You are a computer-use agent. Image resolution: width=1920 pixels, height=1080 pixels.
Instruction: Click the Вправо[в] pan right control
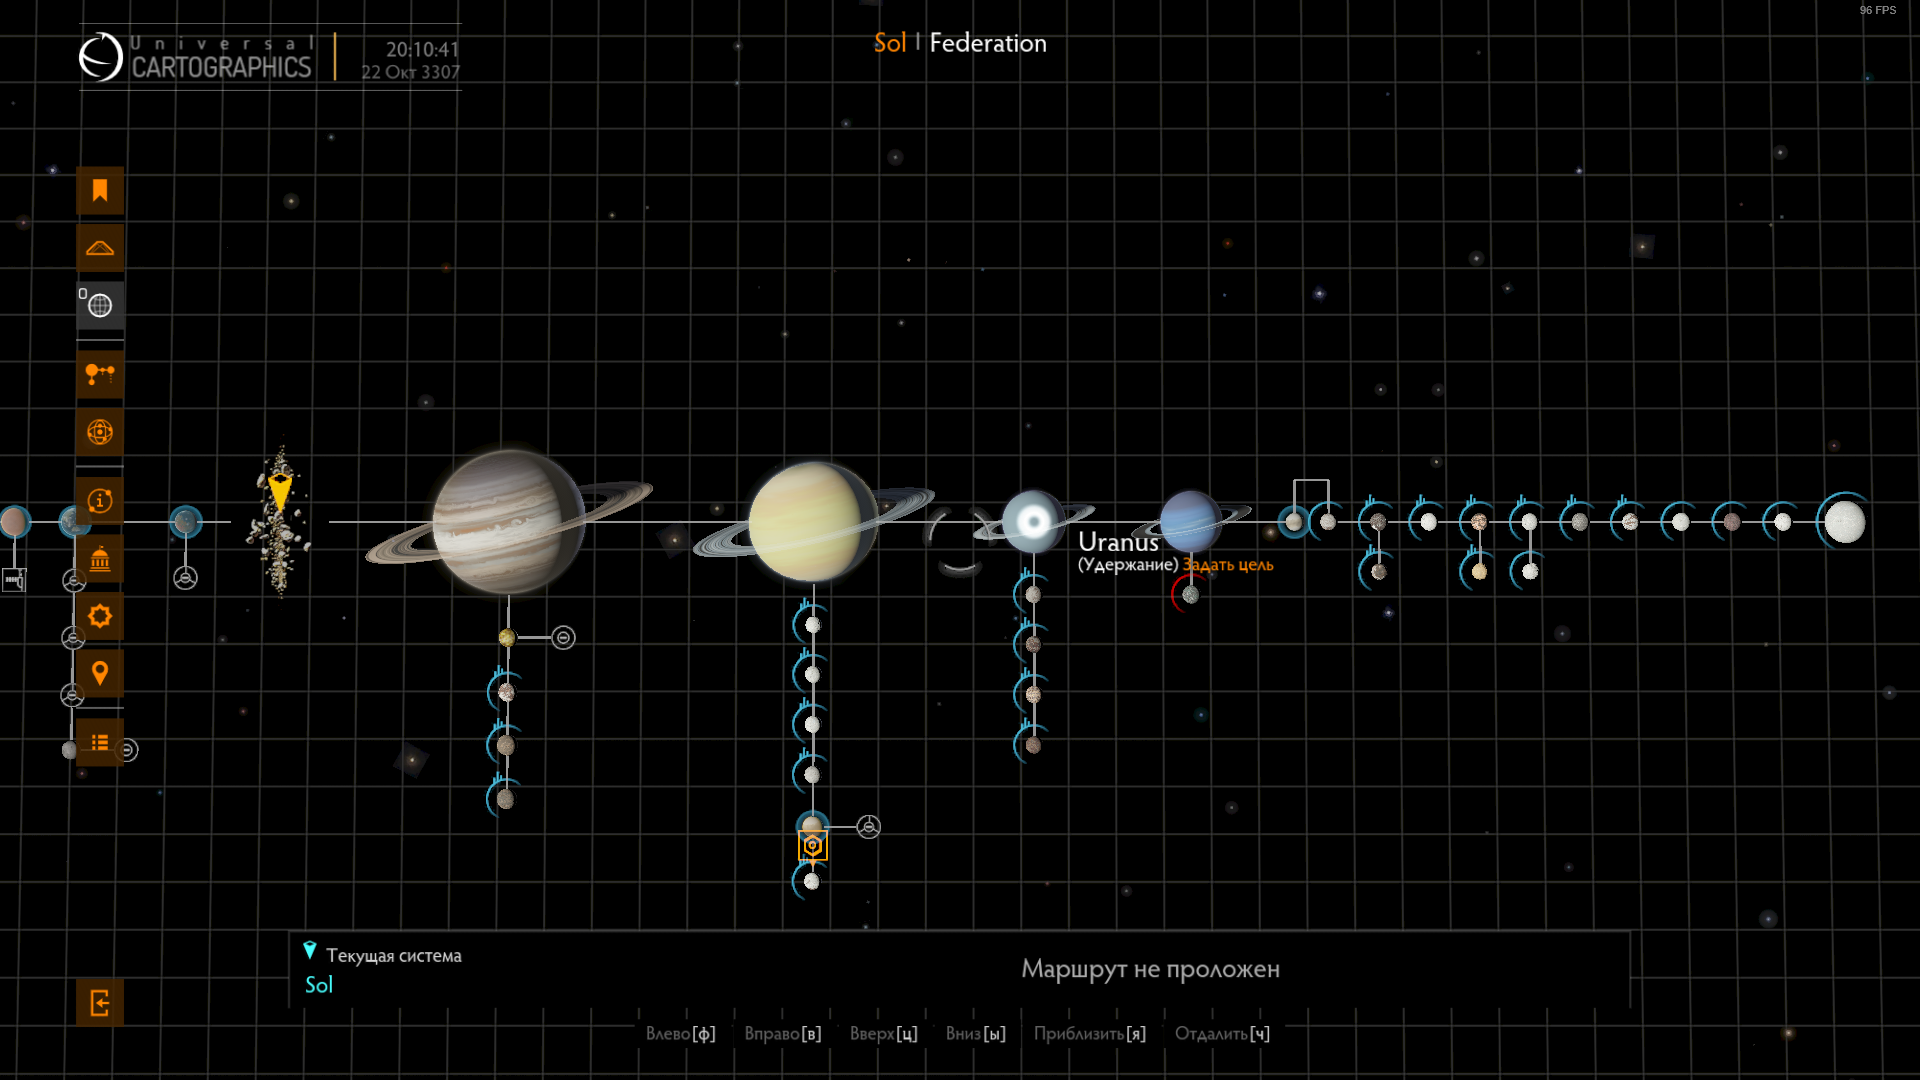(x=783, y=1034)
